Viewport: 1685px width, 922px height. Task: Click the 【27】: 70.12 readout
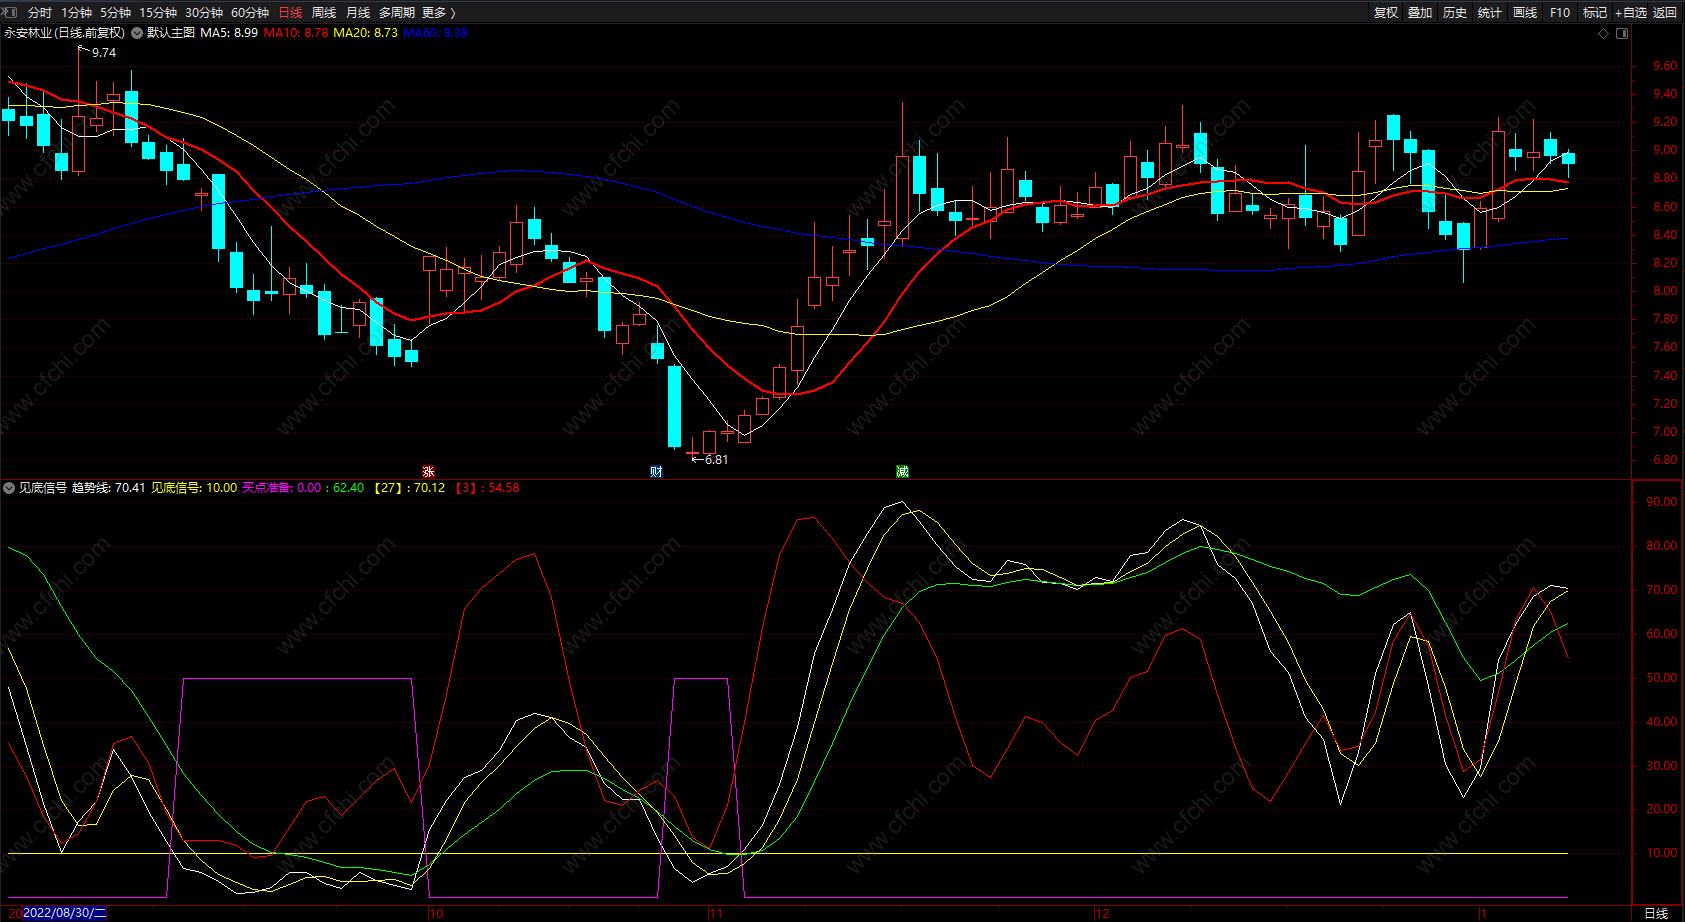click(409, 488)
